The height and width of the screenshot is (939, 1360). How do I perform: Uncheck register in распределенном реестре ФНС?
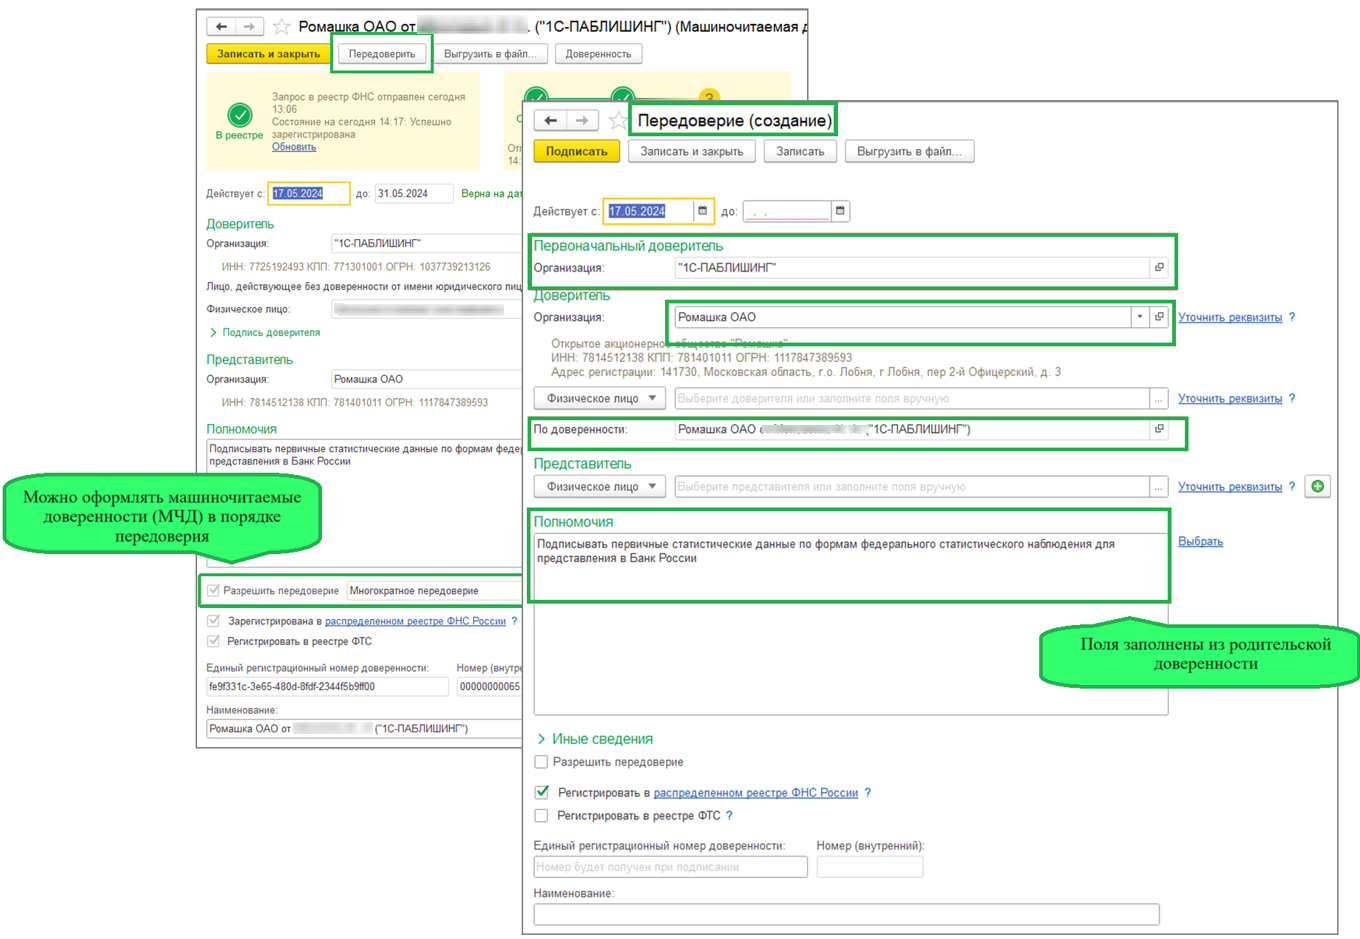(x=542, y=792)
